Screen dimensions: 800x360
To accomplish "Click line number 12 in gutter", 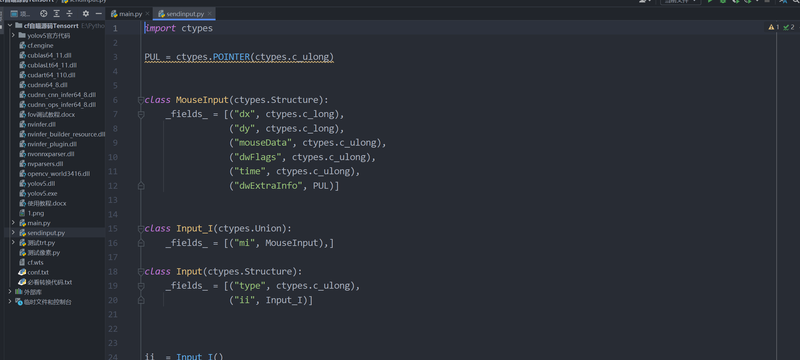I will coord(113,186).
